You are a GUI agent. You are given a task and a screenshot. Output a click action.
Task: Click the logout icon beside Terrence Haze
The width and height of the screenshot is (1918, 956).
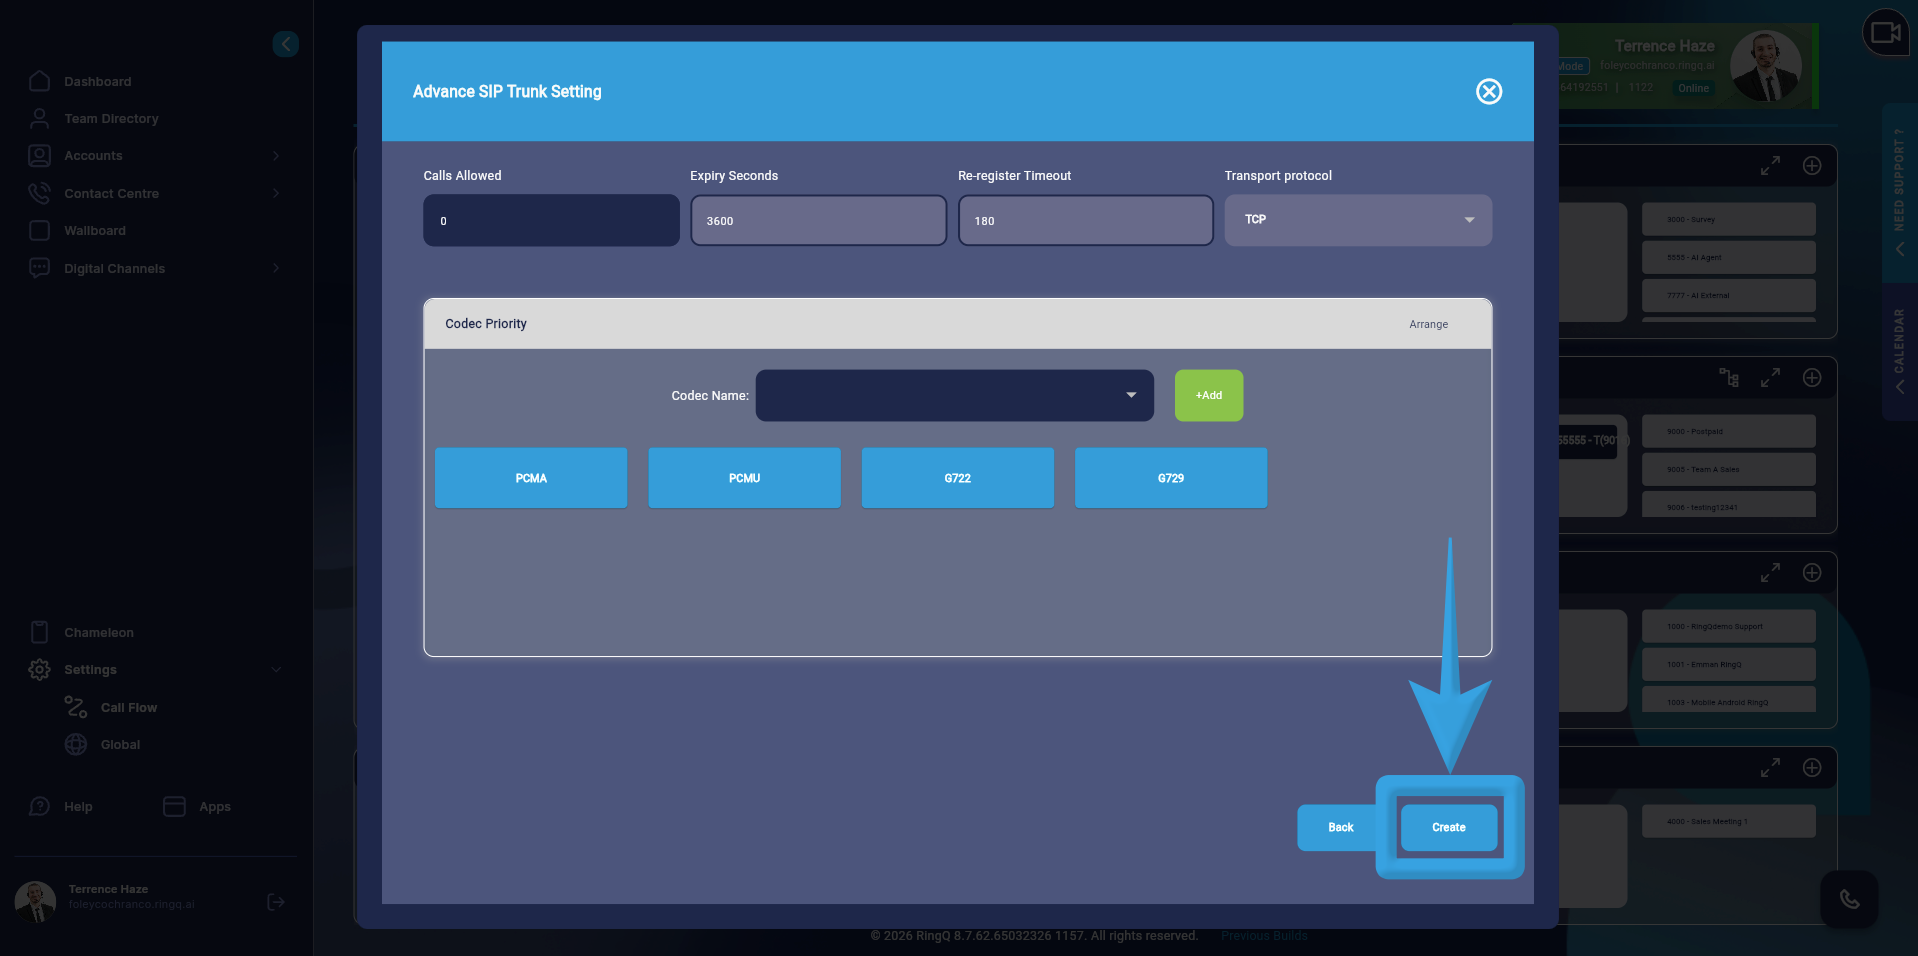pyautogui.click(x=276, y=902)
